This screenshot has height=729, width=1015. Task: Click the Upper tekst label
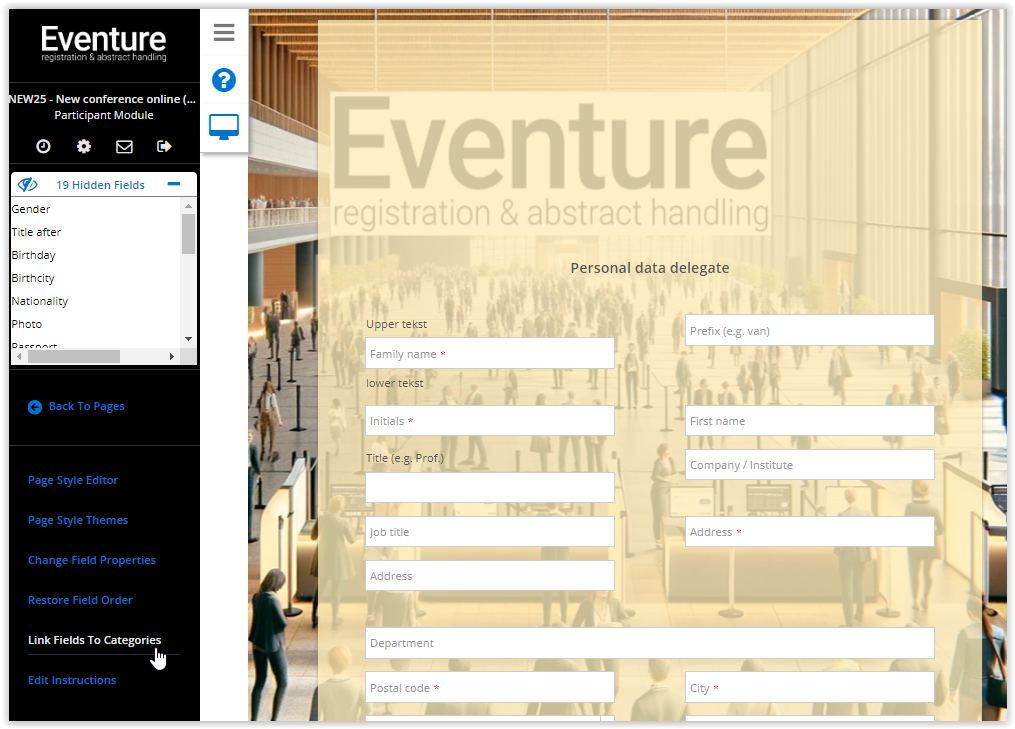coord(396,324)
